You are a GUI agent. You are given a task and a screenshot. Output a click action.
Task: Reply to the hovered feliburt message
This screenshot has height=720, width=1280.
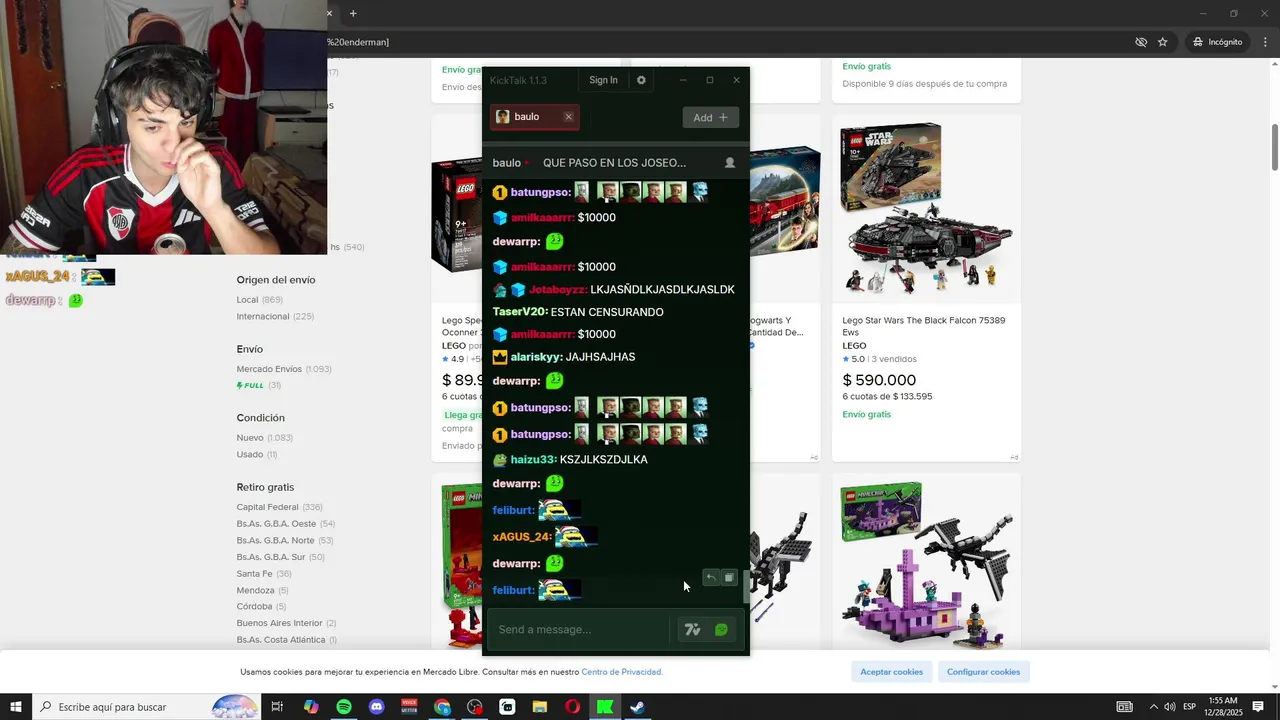tap(711, 577)
